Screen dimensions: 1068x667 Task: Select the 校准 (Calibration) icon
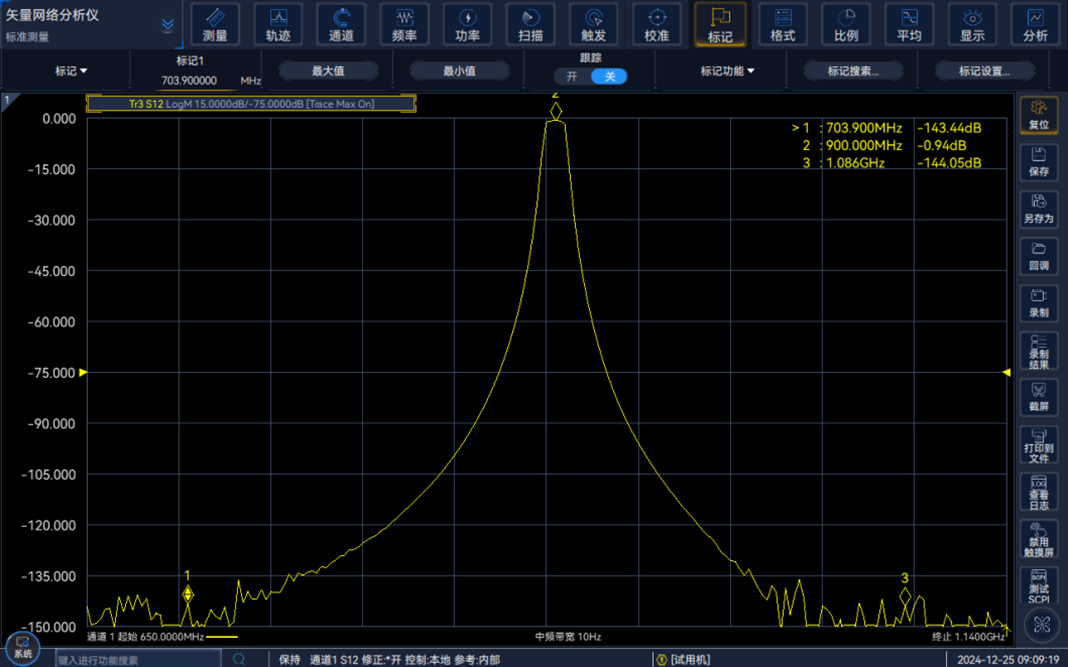pyautogui.click(x=656, y=24)
